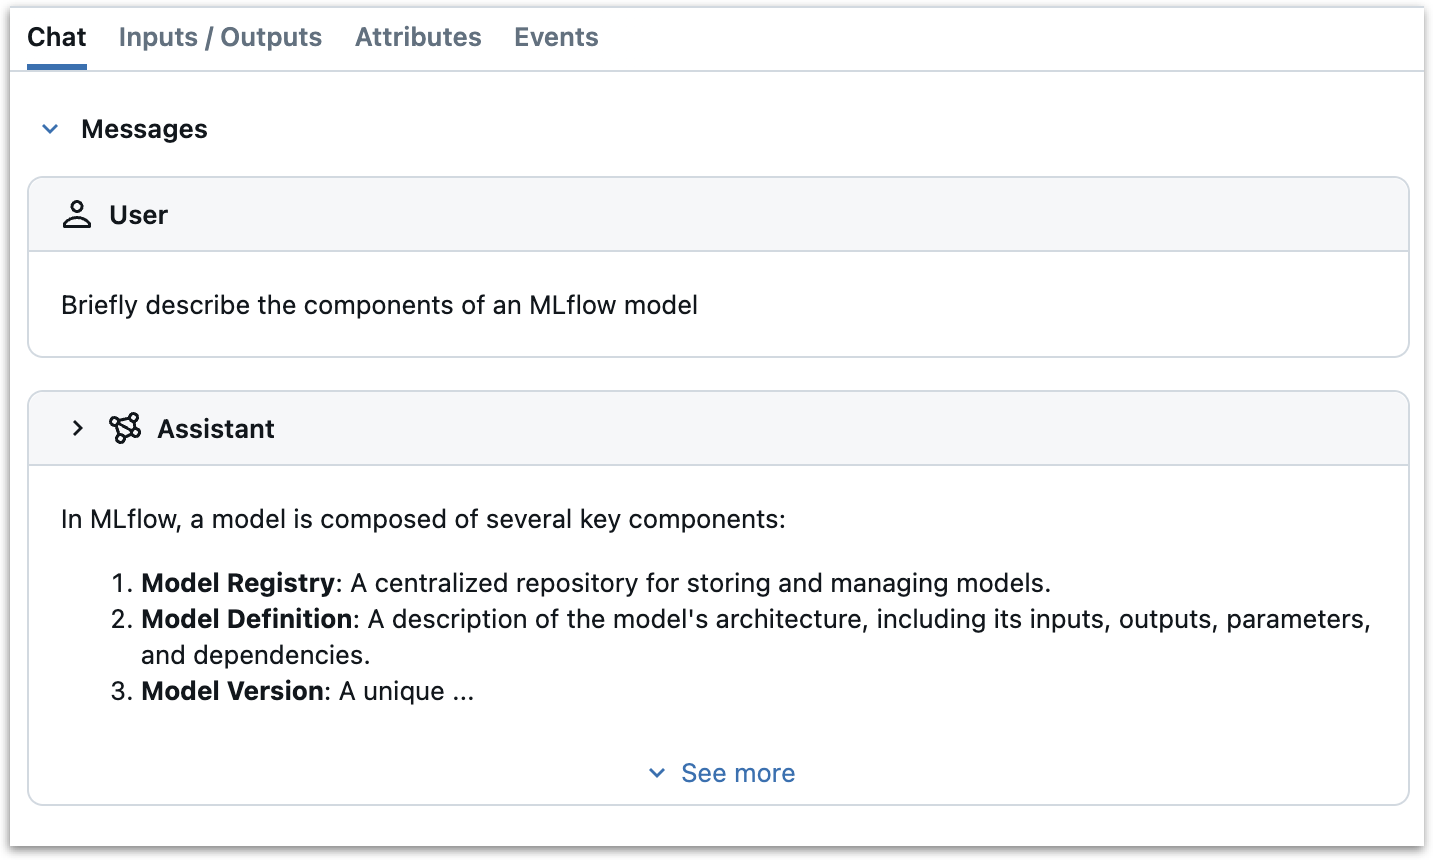Click the chevron beside See more
Screen dimensions: 1434x860
tap(657, 773)
